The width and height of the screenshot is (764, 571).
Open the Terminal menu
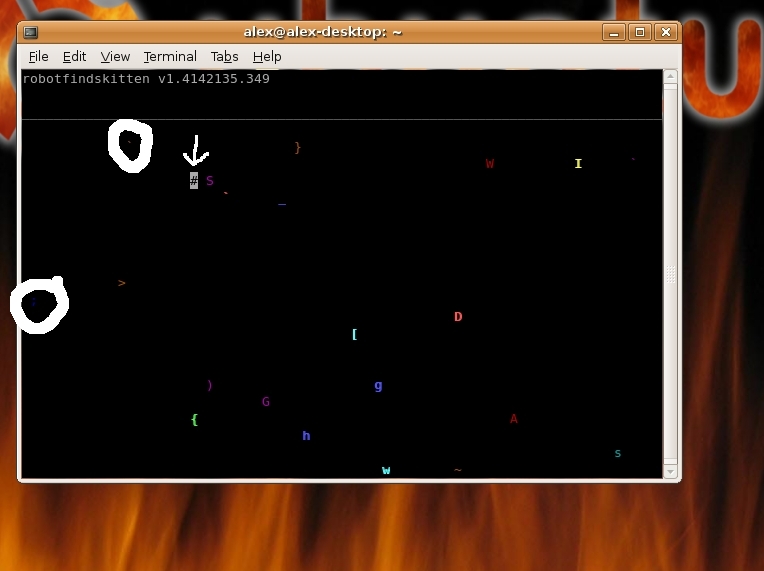(170, 57)
